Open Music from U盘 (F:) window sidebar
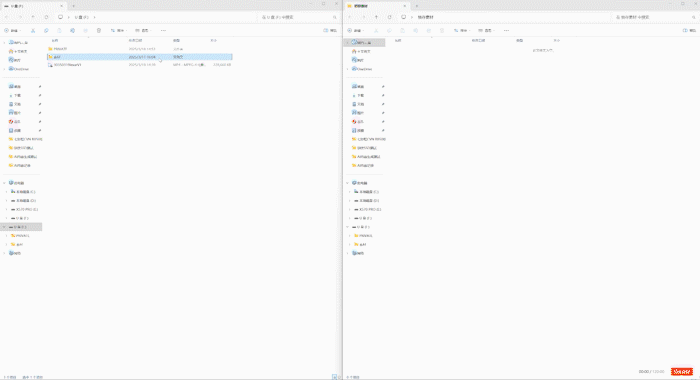 [x=14, y=121]
